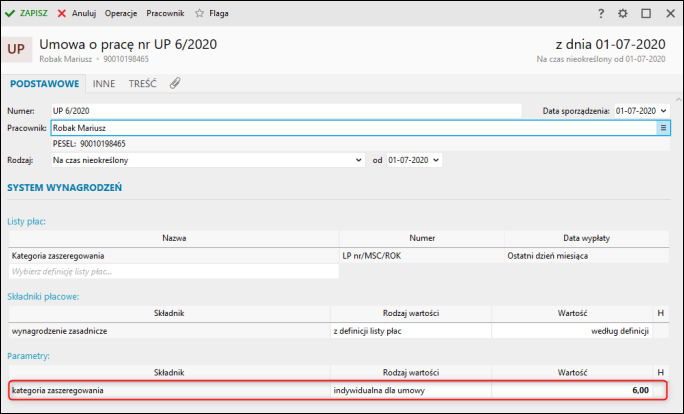Select the Kategoria zaszeregowania payroll list row
The image size is (684, 414).
pos(339,256)
